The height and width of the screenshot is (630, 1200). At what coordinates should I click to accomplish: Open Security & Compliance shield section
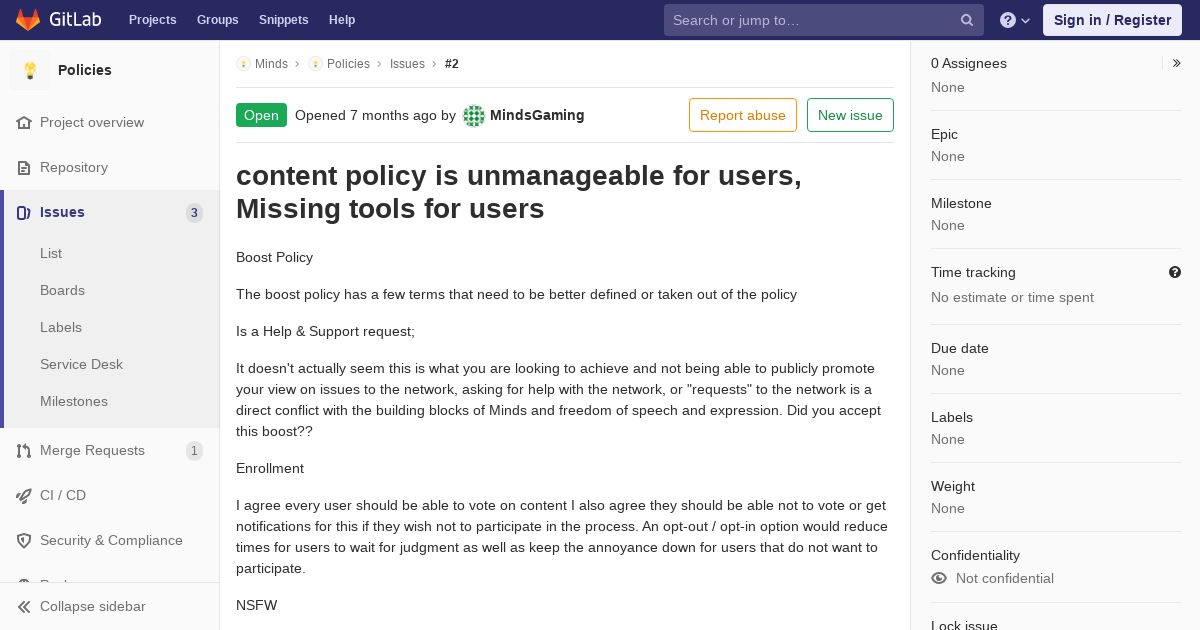pyautogui.click(x=111, y=540)
